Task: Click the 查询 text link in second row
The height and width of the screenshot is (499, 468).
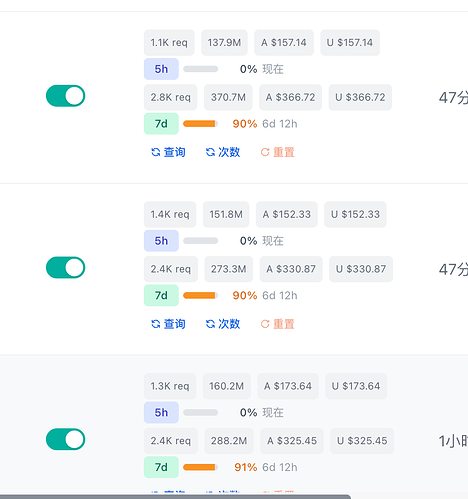Action: click(x=174, y=324)
